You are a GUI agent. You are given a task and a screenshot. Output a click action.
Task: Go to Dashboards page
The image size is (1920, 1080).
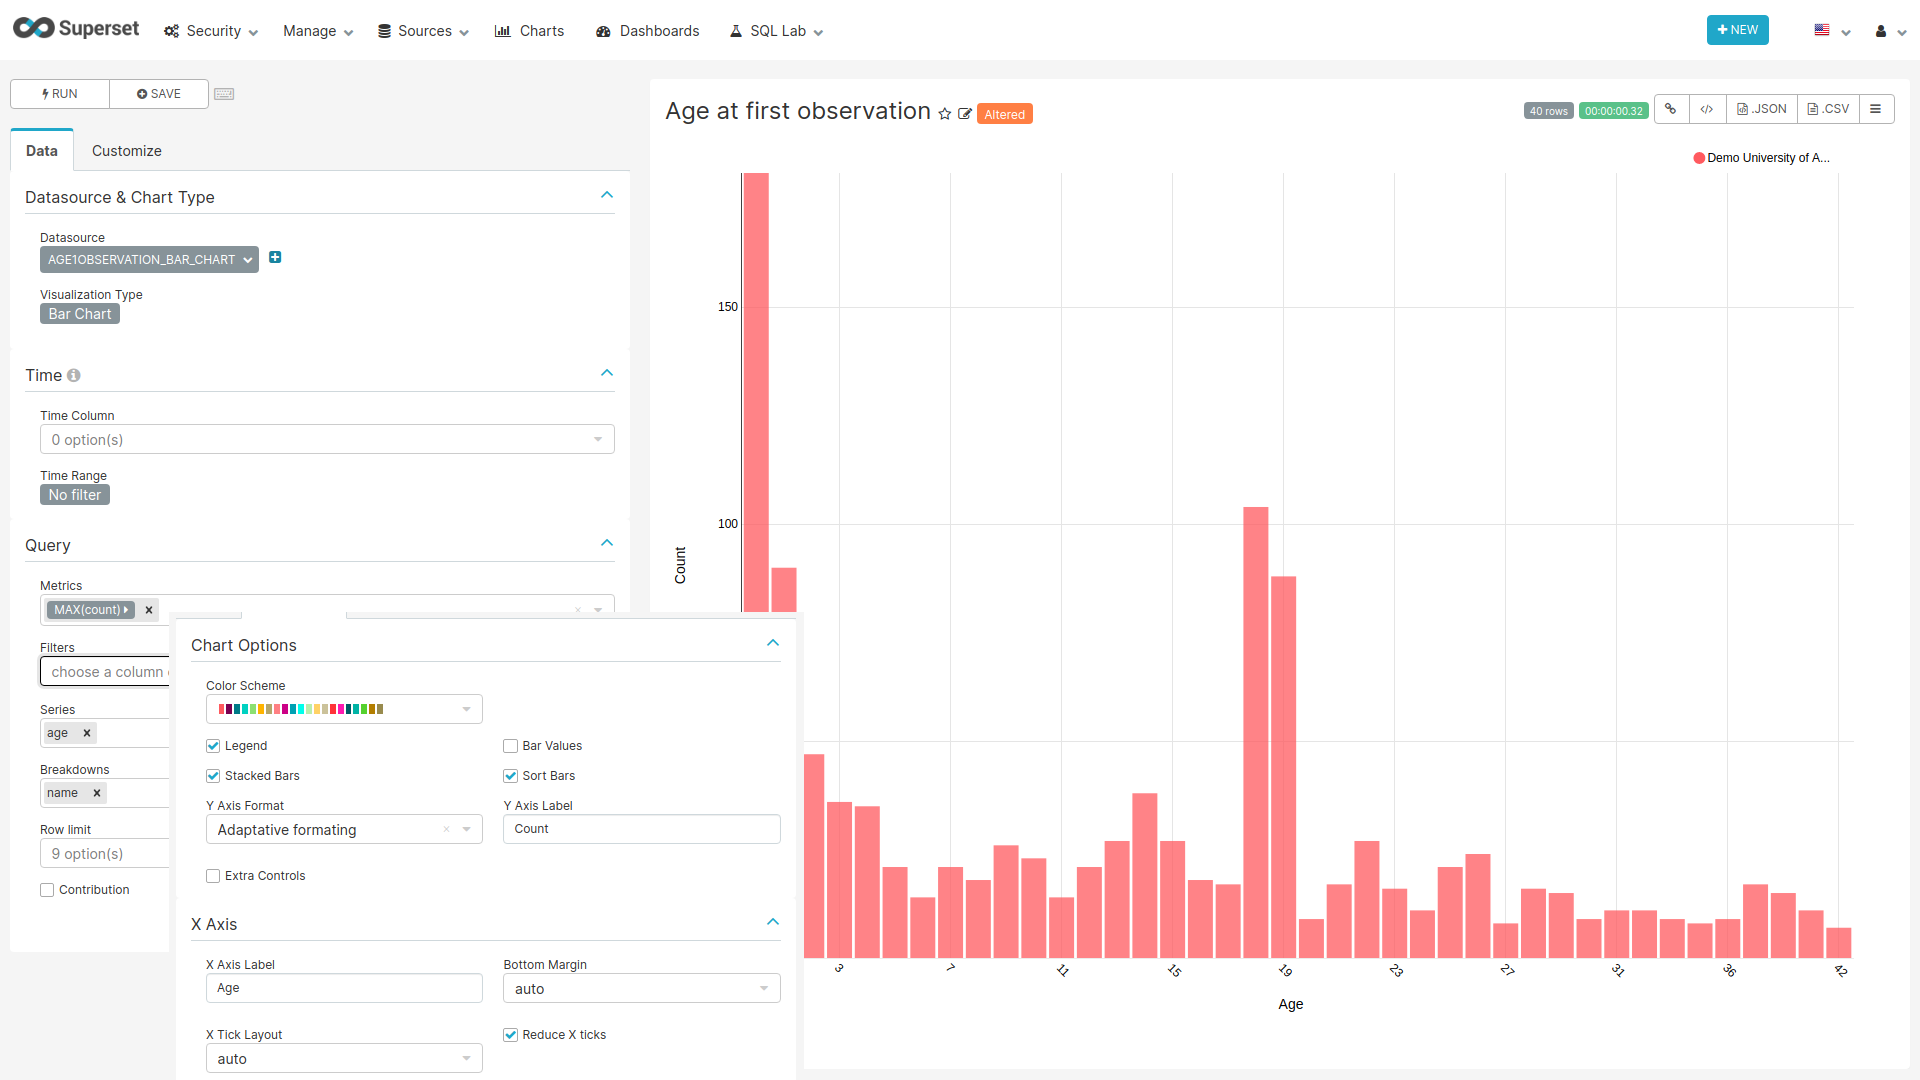[x=648, y=31]
